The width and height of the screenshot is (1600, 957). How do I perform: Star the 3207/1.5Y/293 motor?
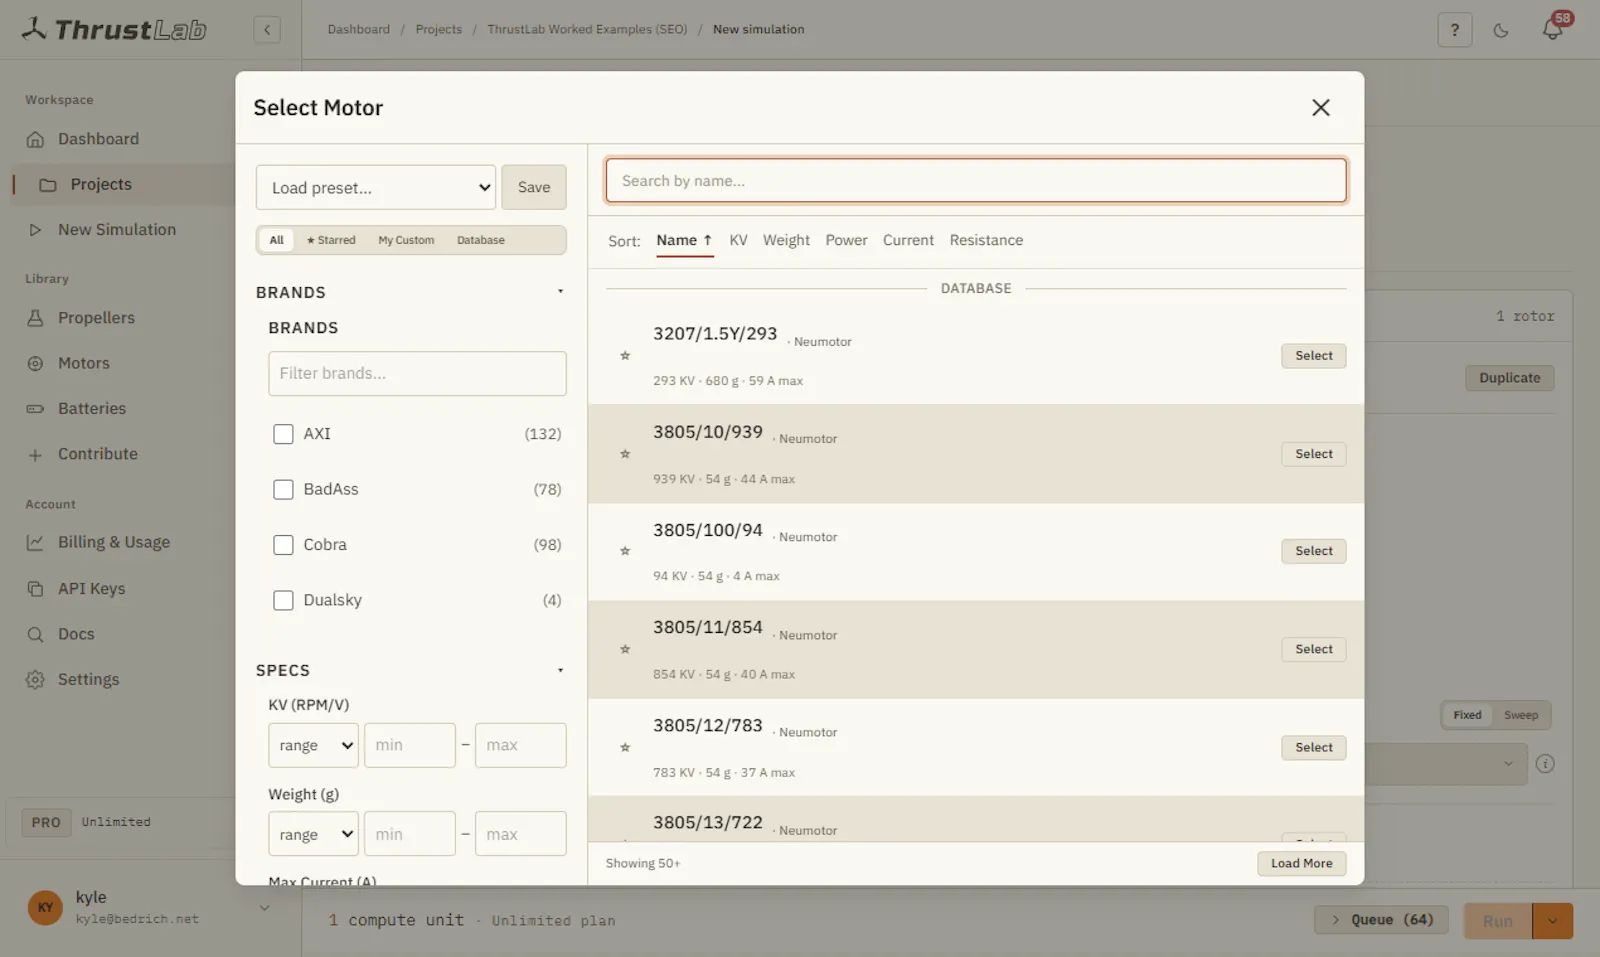[x=625, y=356]
